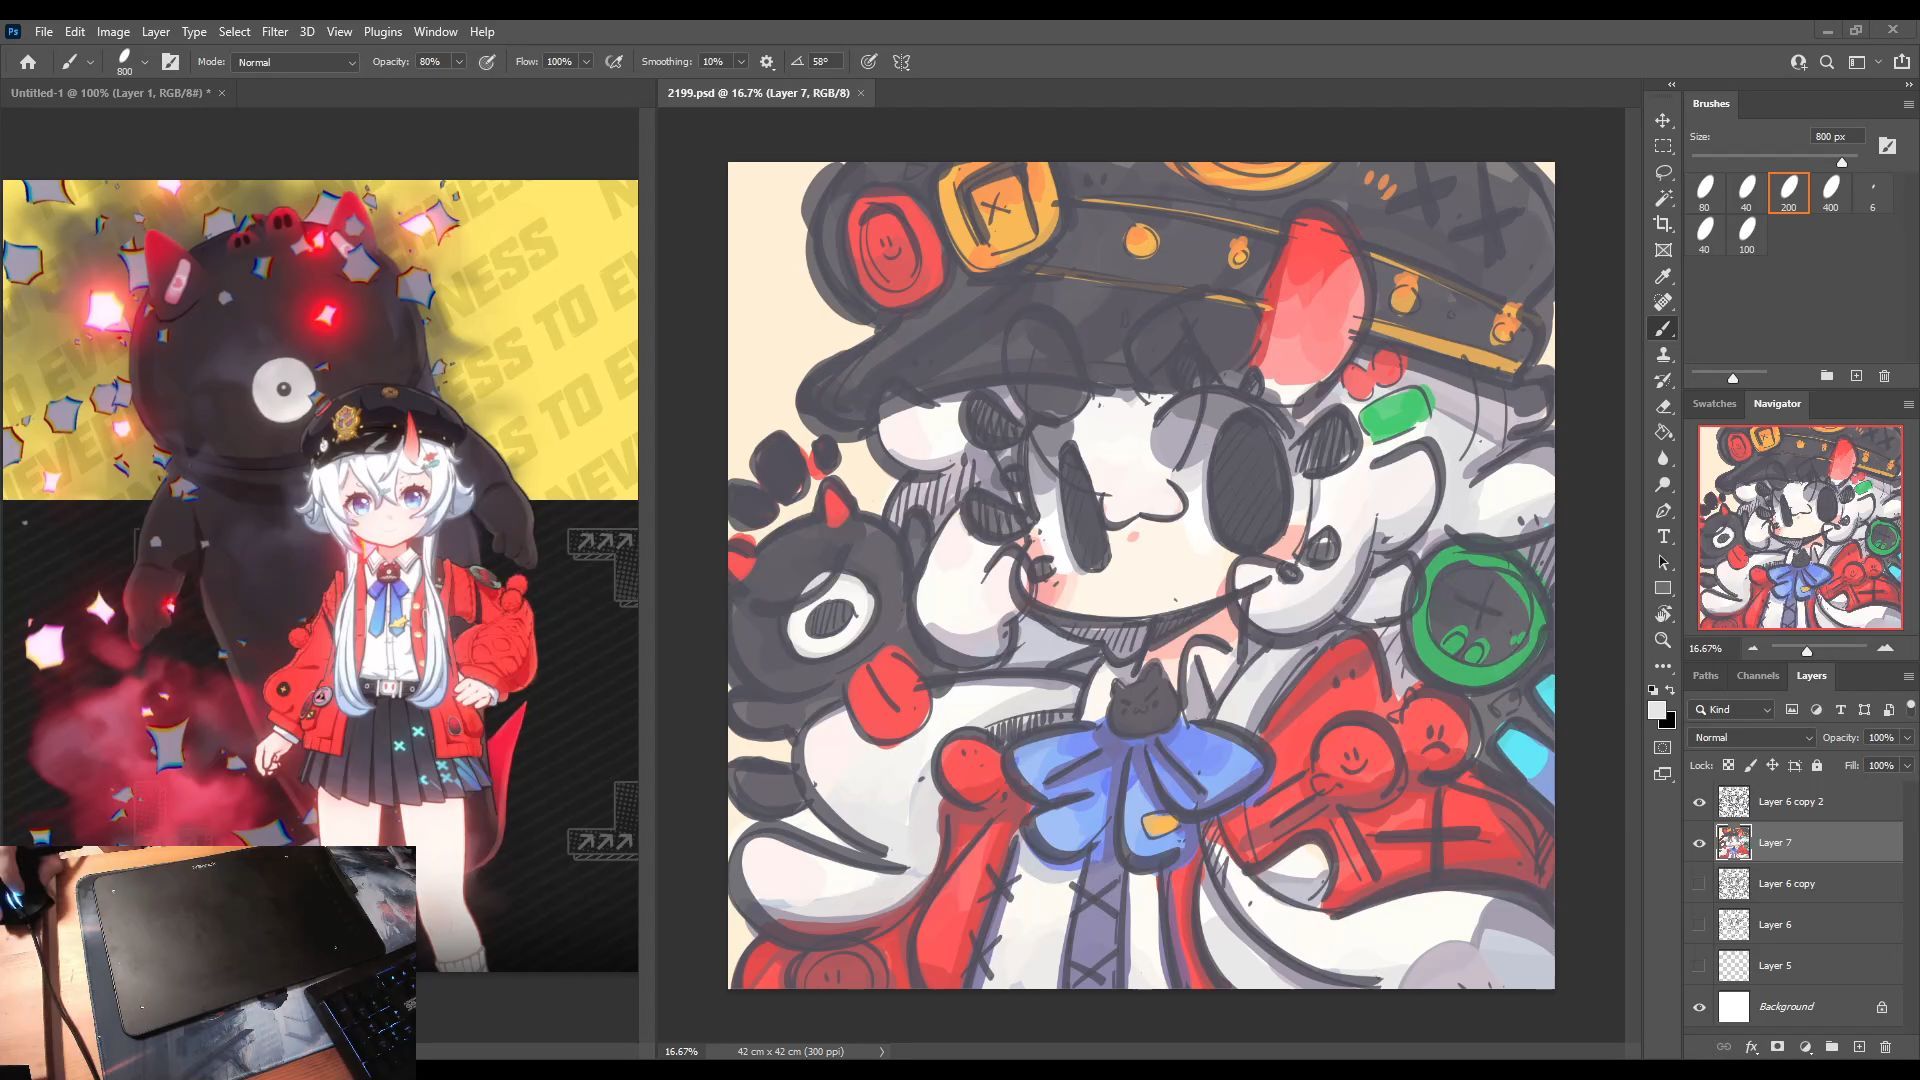Select the 100 brush preset
The height and width of the screenshot is (1080, 1920).
[1746, 235]
